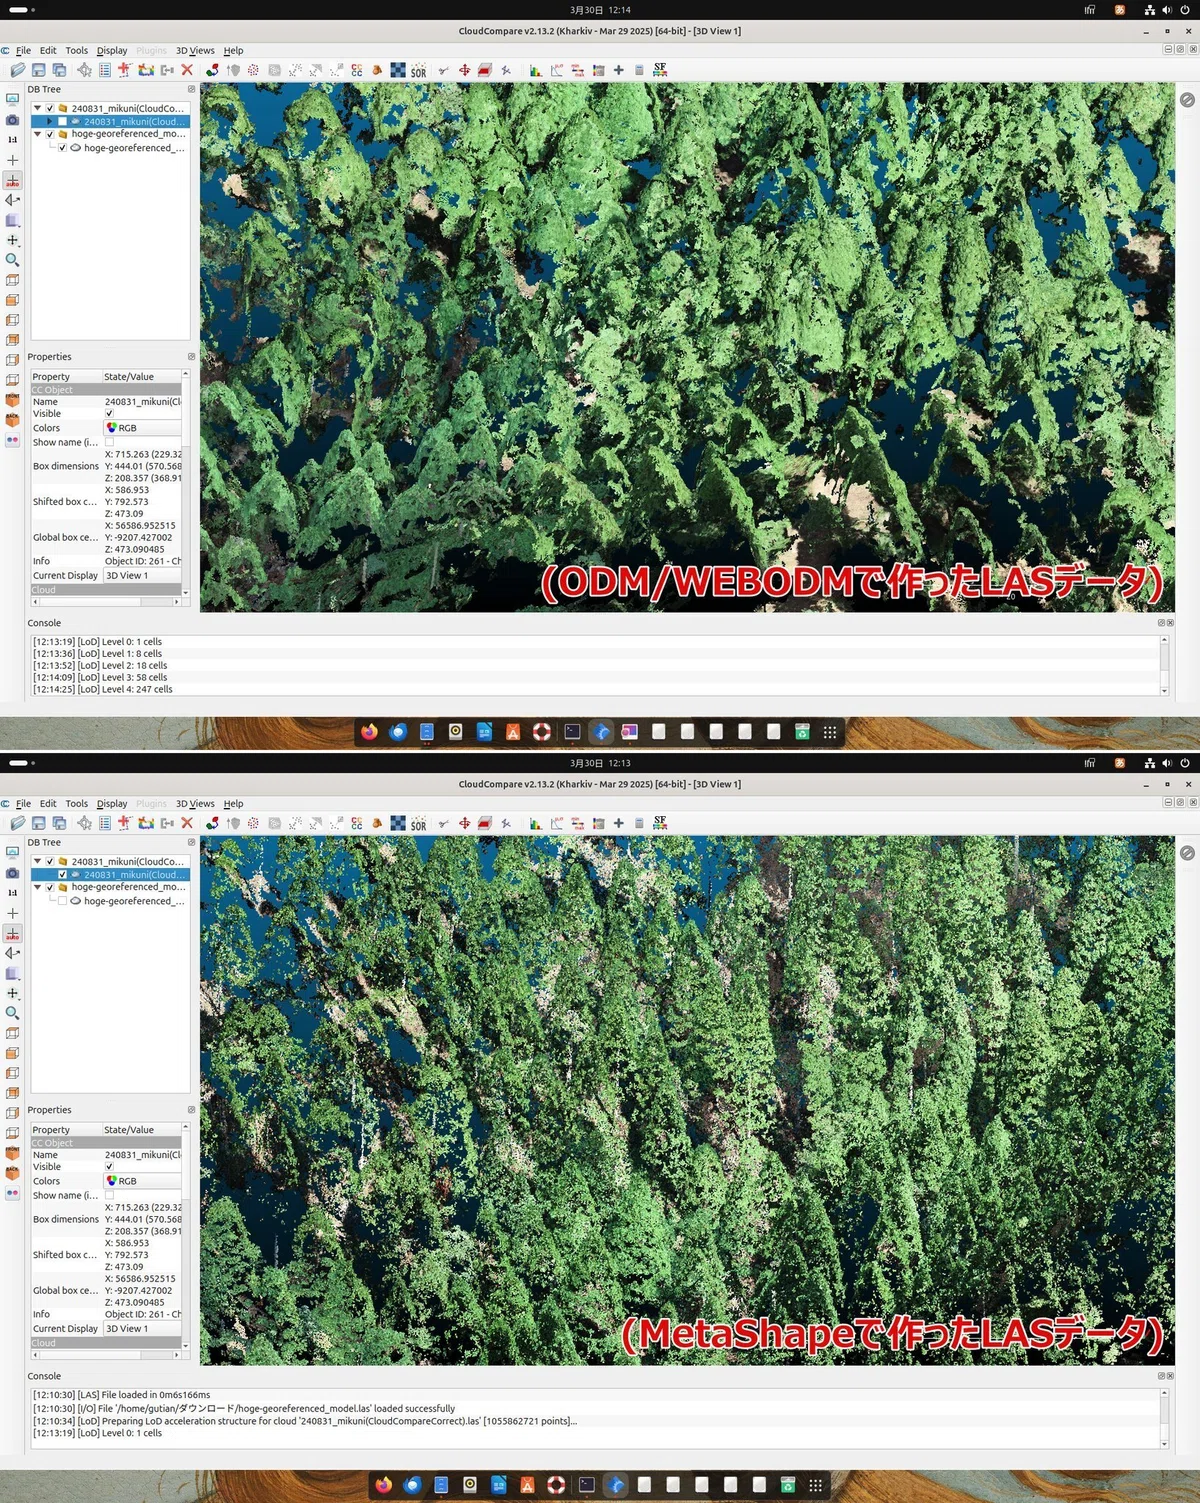Float the DB Tree panel in ODM/WEBODM window

[191, 89]
